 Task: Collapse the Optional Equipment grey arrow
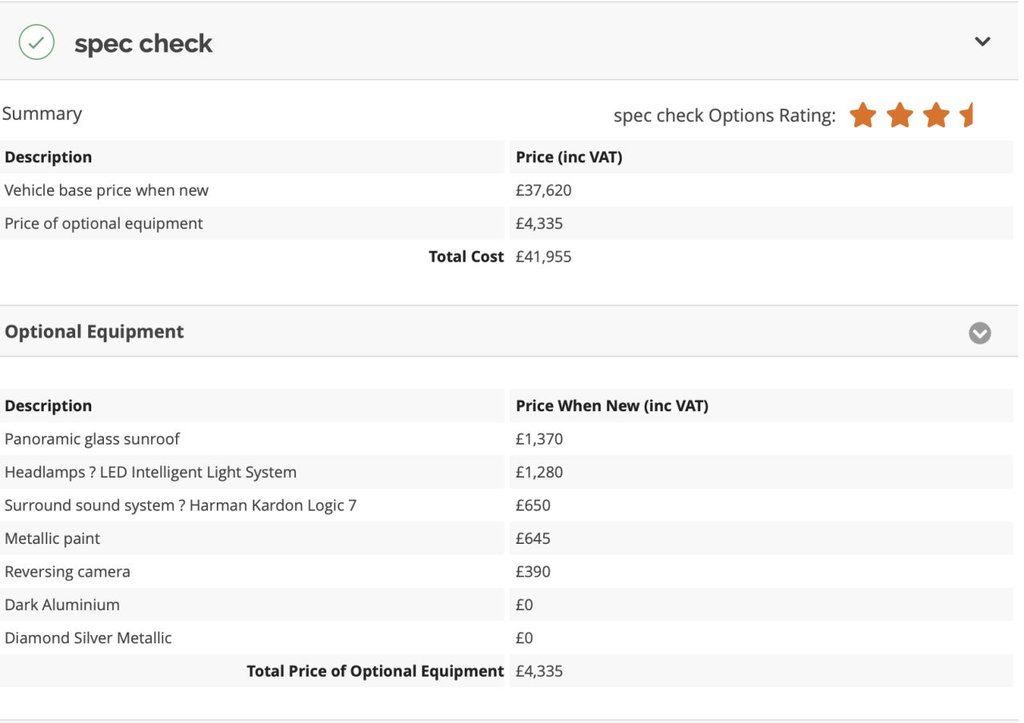[x=980, y=333]
